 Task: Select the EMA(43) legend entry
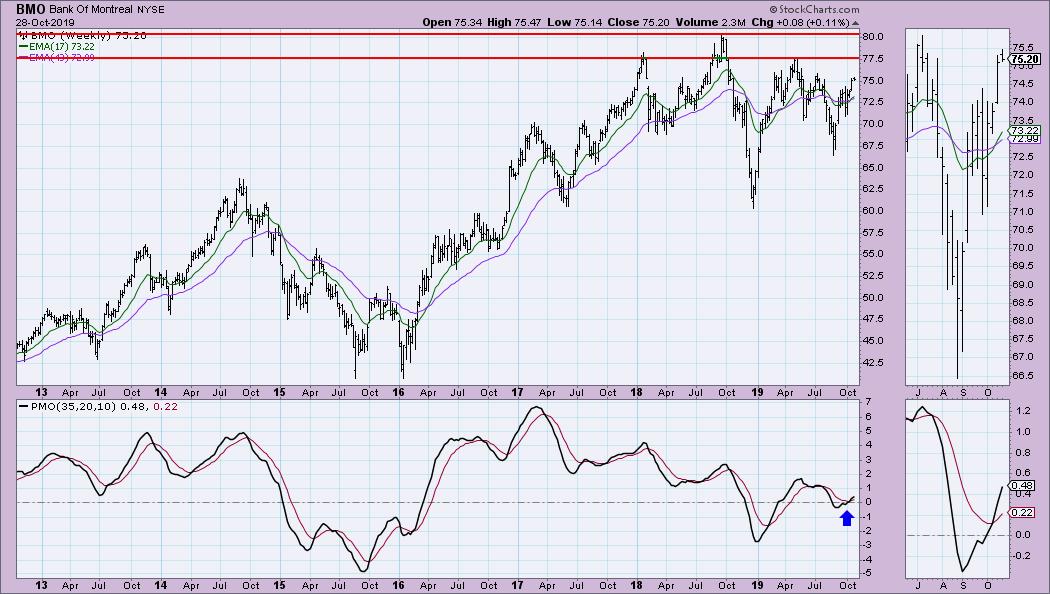[57, 58]
